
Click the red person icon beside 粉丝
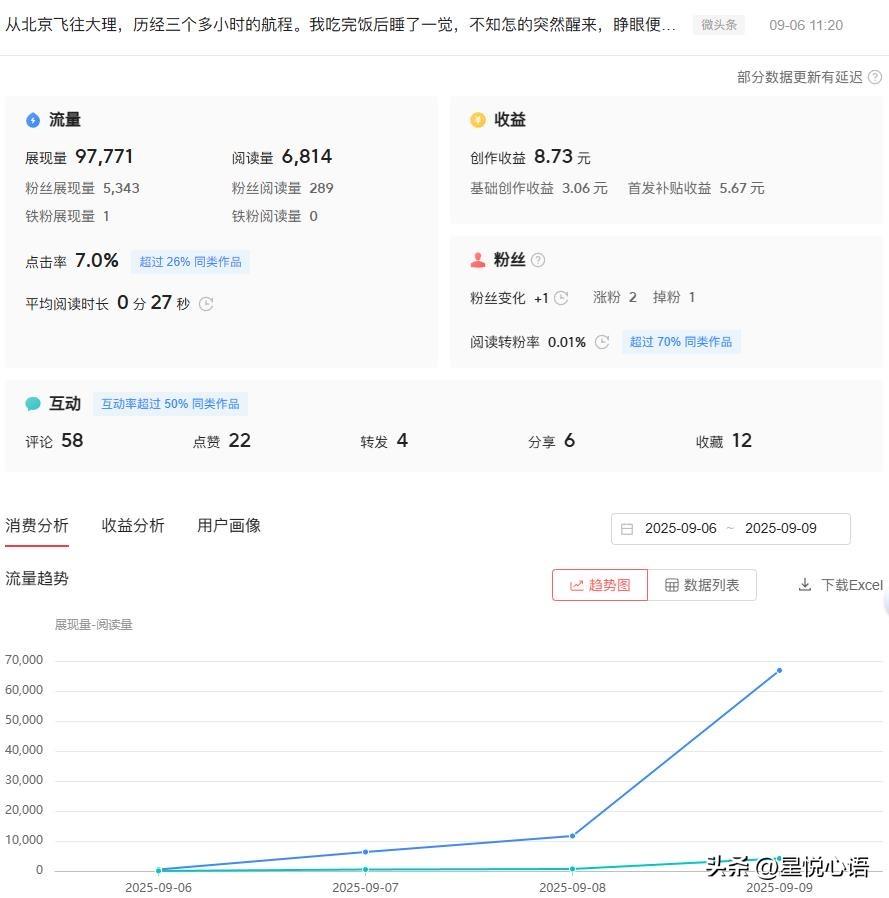(x=478, y=260)
